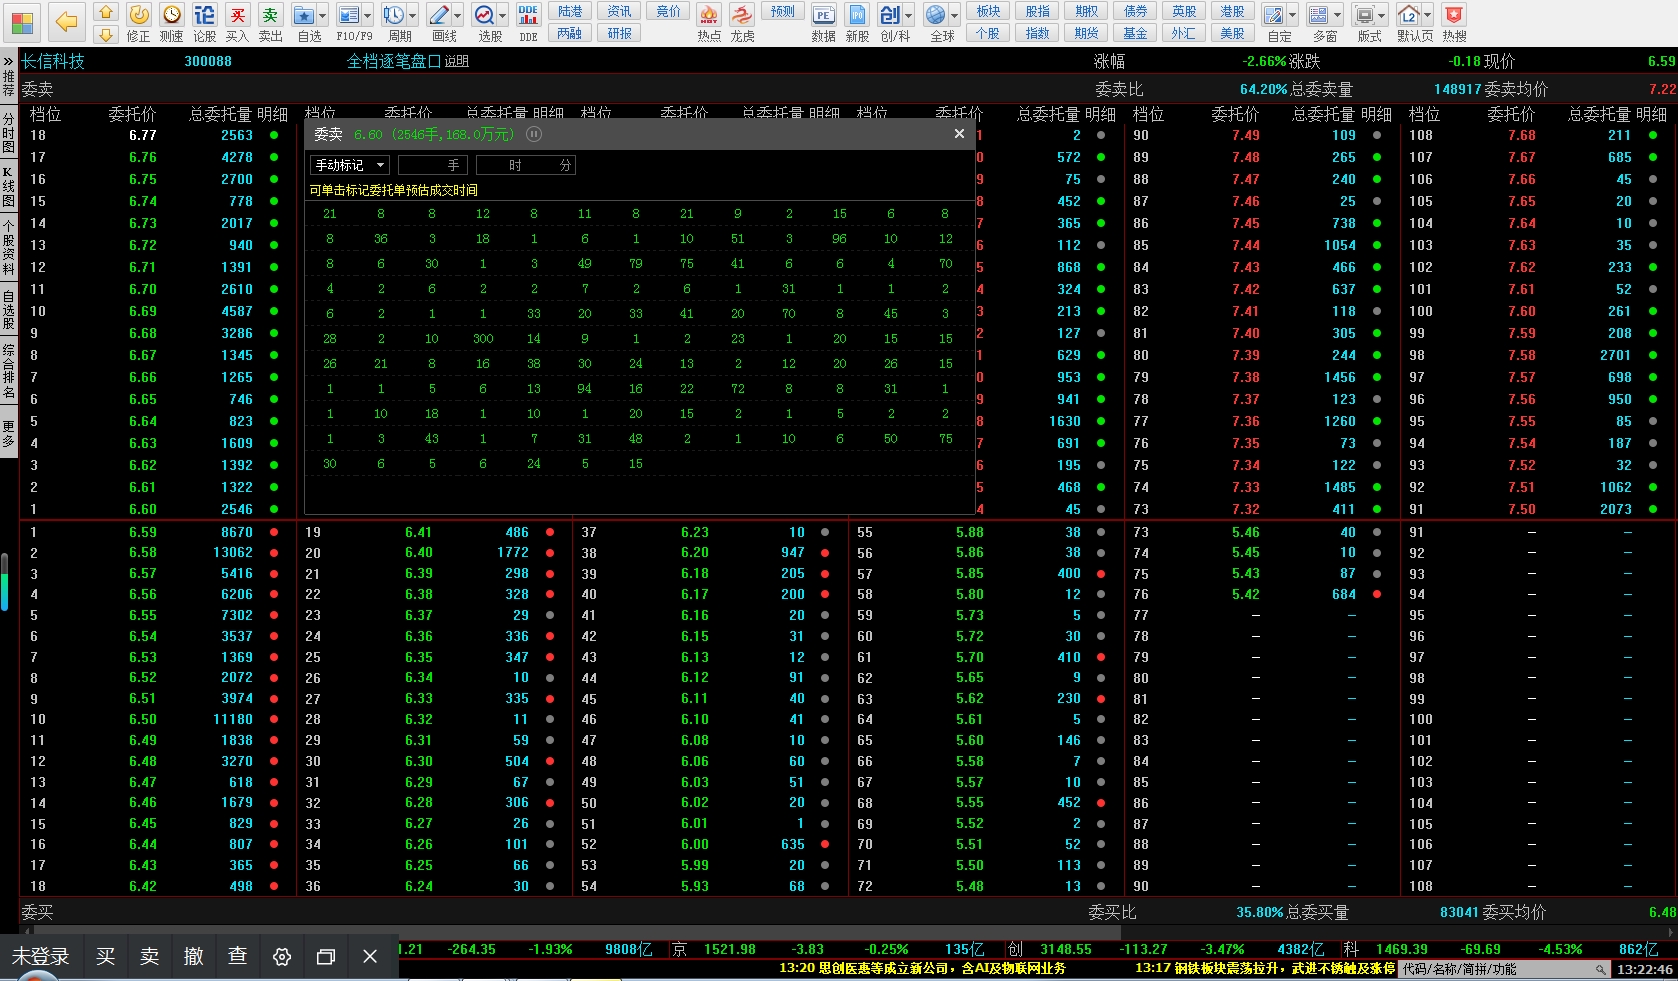Click the 撤 cancel order button

point(194,957)
